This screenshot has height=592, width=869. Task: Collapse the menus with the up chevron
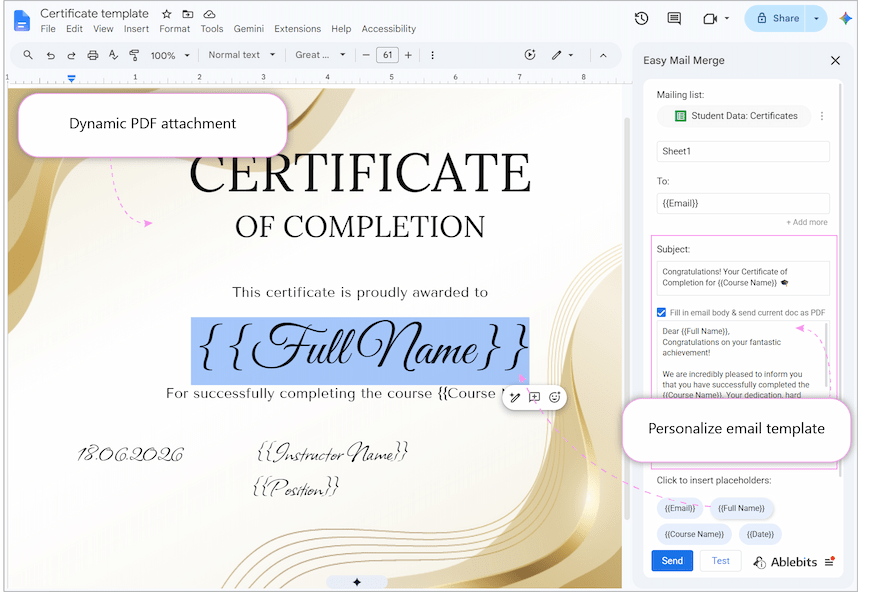point(604,55)
